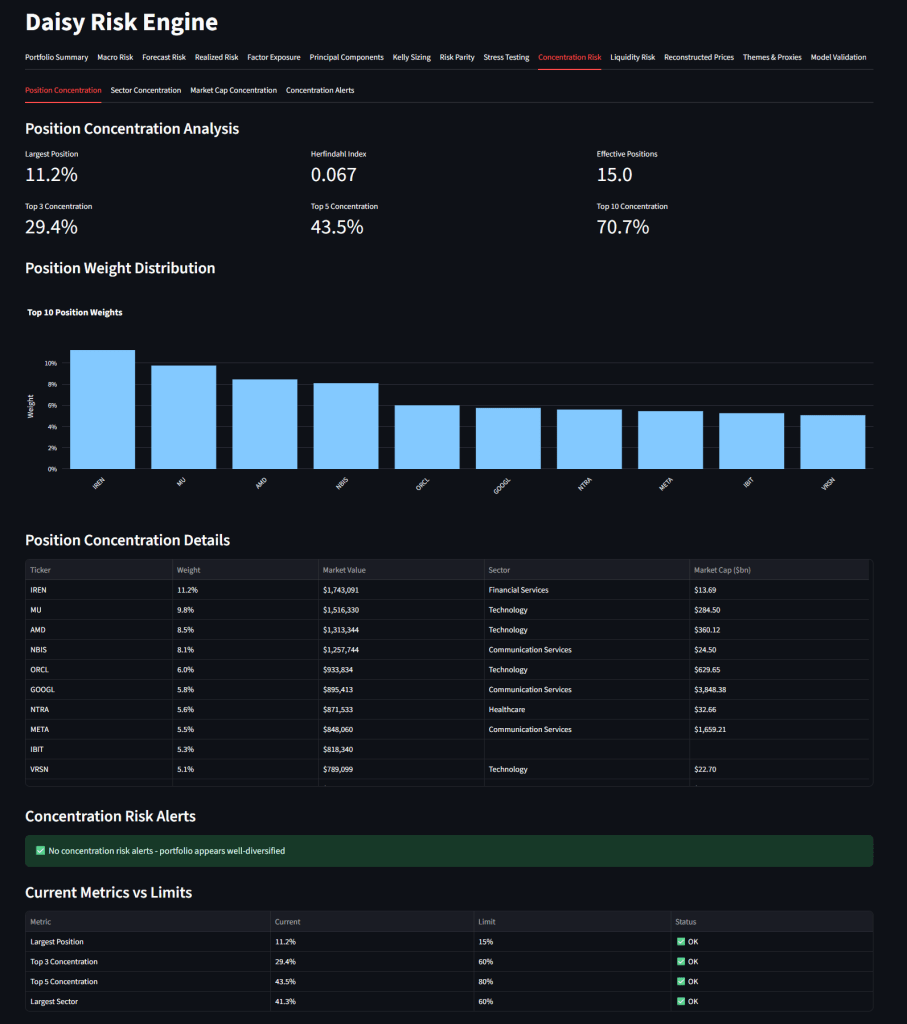Select the Liquidity Risk tab
The height and width of the screenshot is (1024, 907).
click(x=632, y=57)
